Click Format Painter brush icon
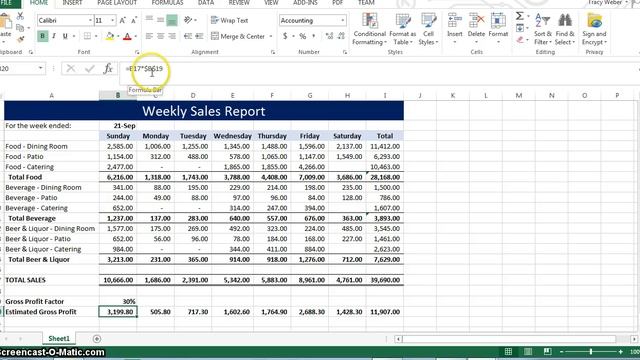Image resolution: width=640 pixels, height=360 pixels. pyautogui.click(x=20, y=40)
